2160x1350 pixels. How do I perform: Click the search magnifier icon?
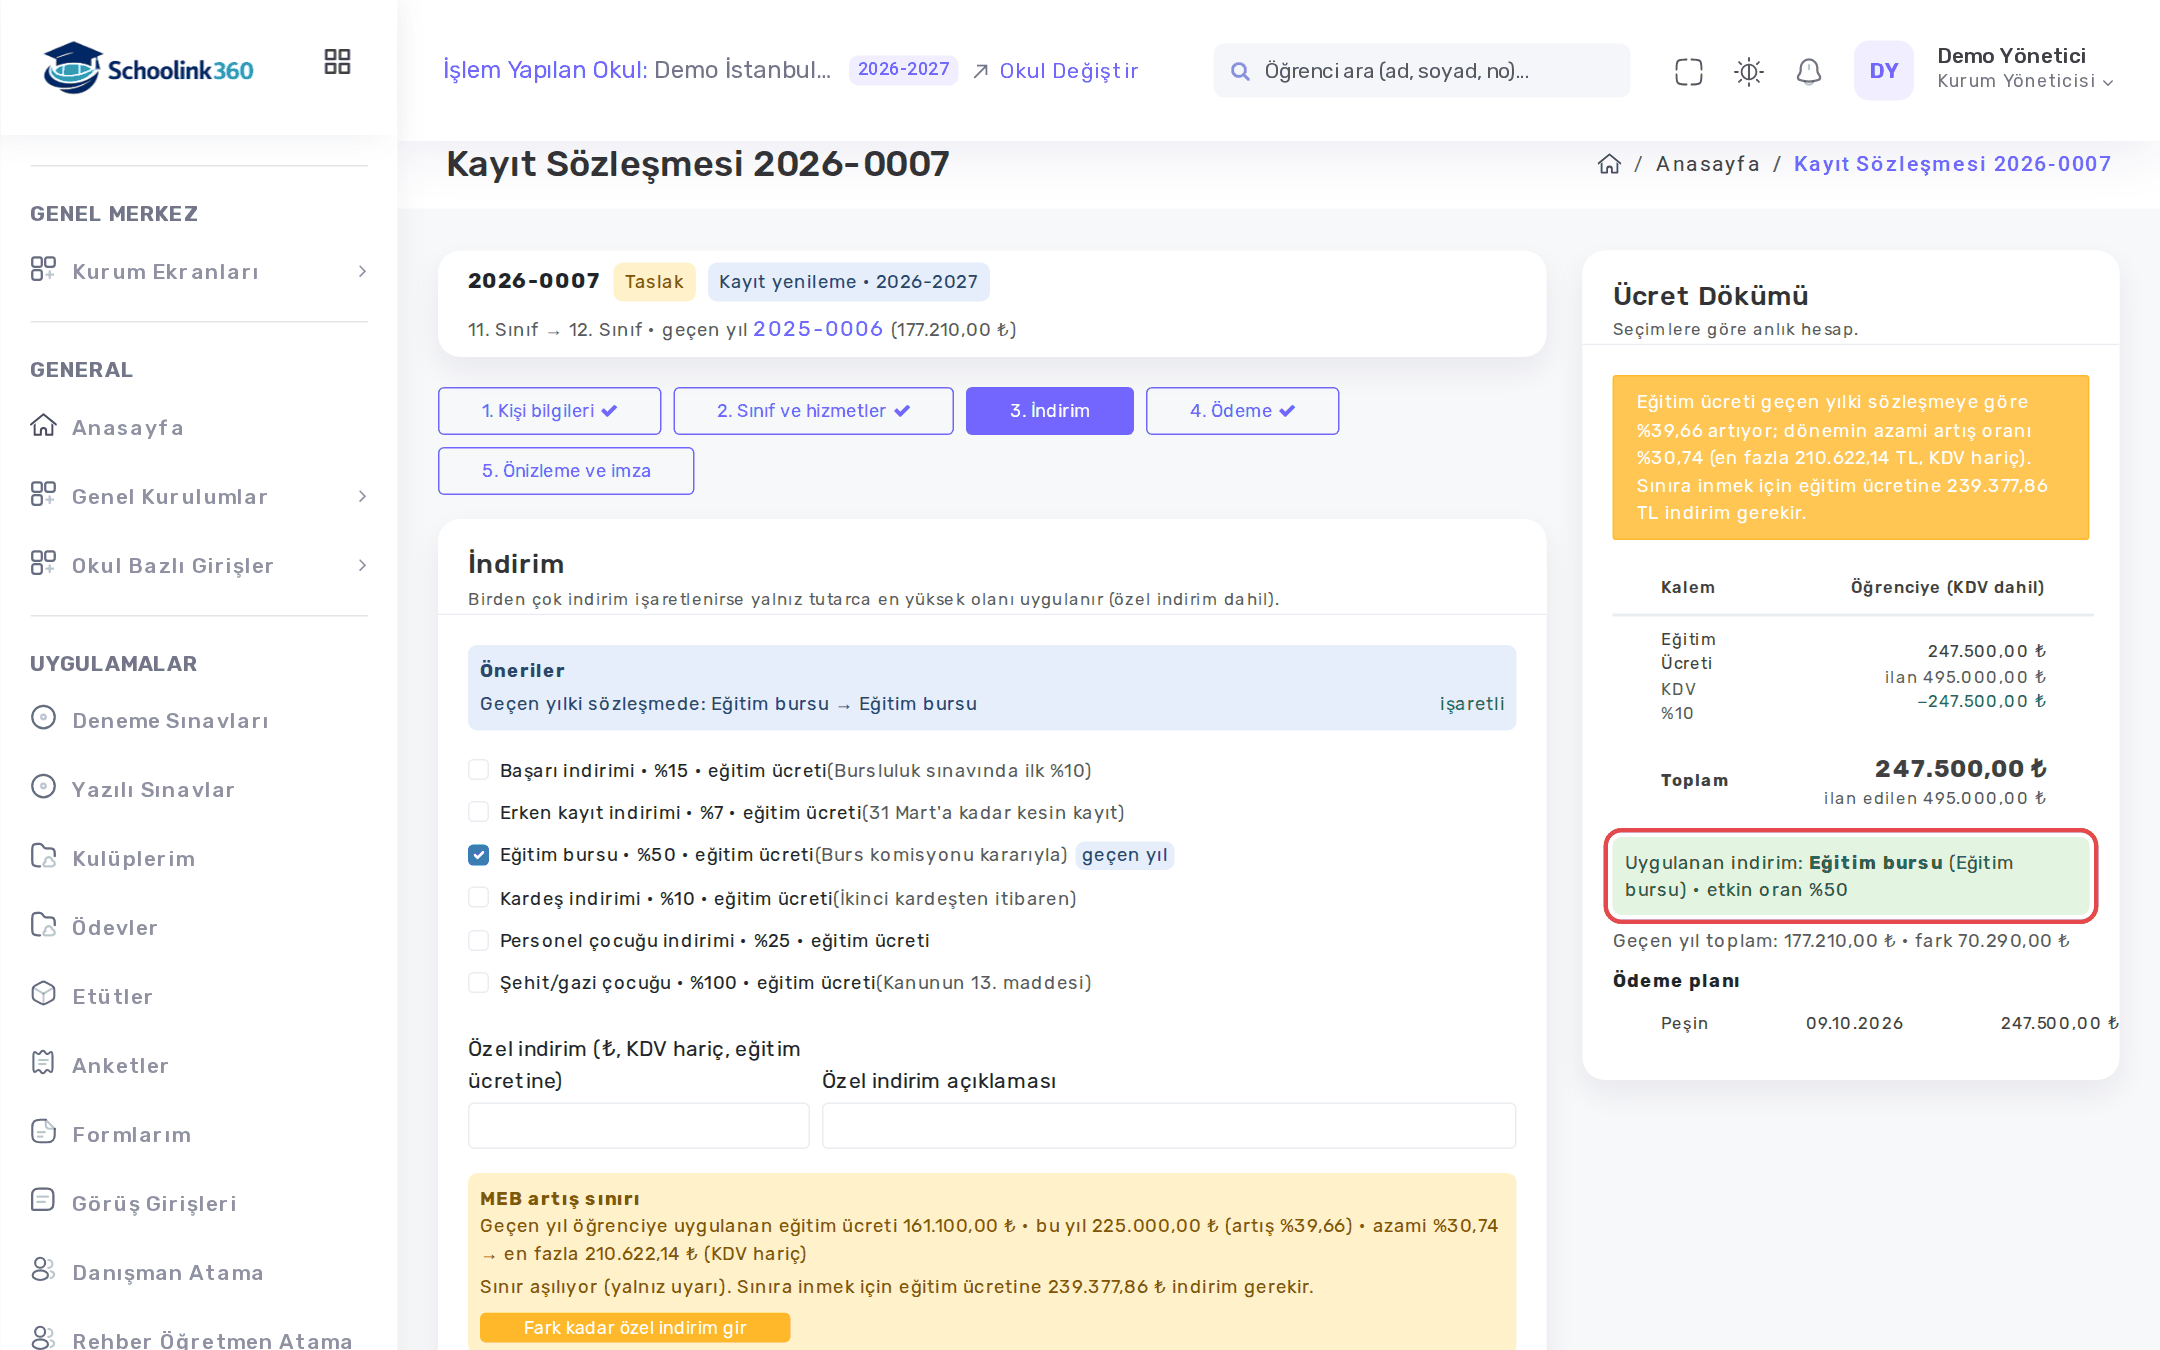1240,71
